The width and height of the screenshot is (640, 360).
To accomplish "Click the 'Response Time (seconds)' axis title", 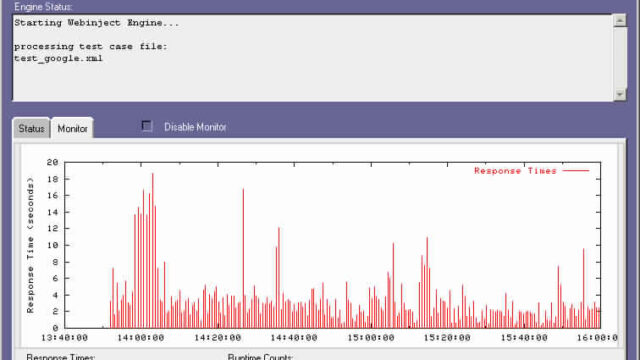I will [x=30, y=245].
